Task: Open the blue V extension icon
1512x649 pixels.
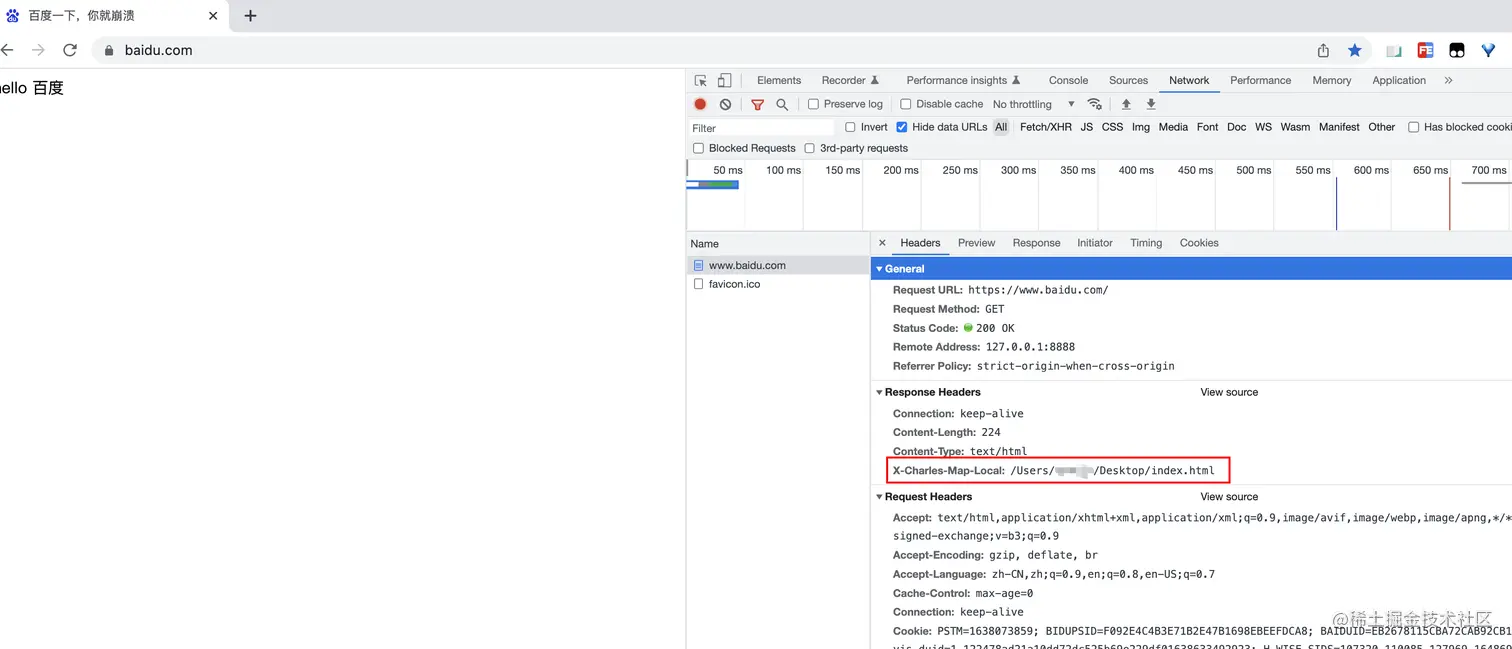Action: [x=1489, y=50]
